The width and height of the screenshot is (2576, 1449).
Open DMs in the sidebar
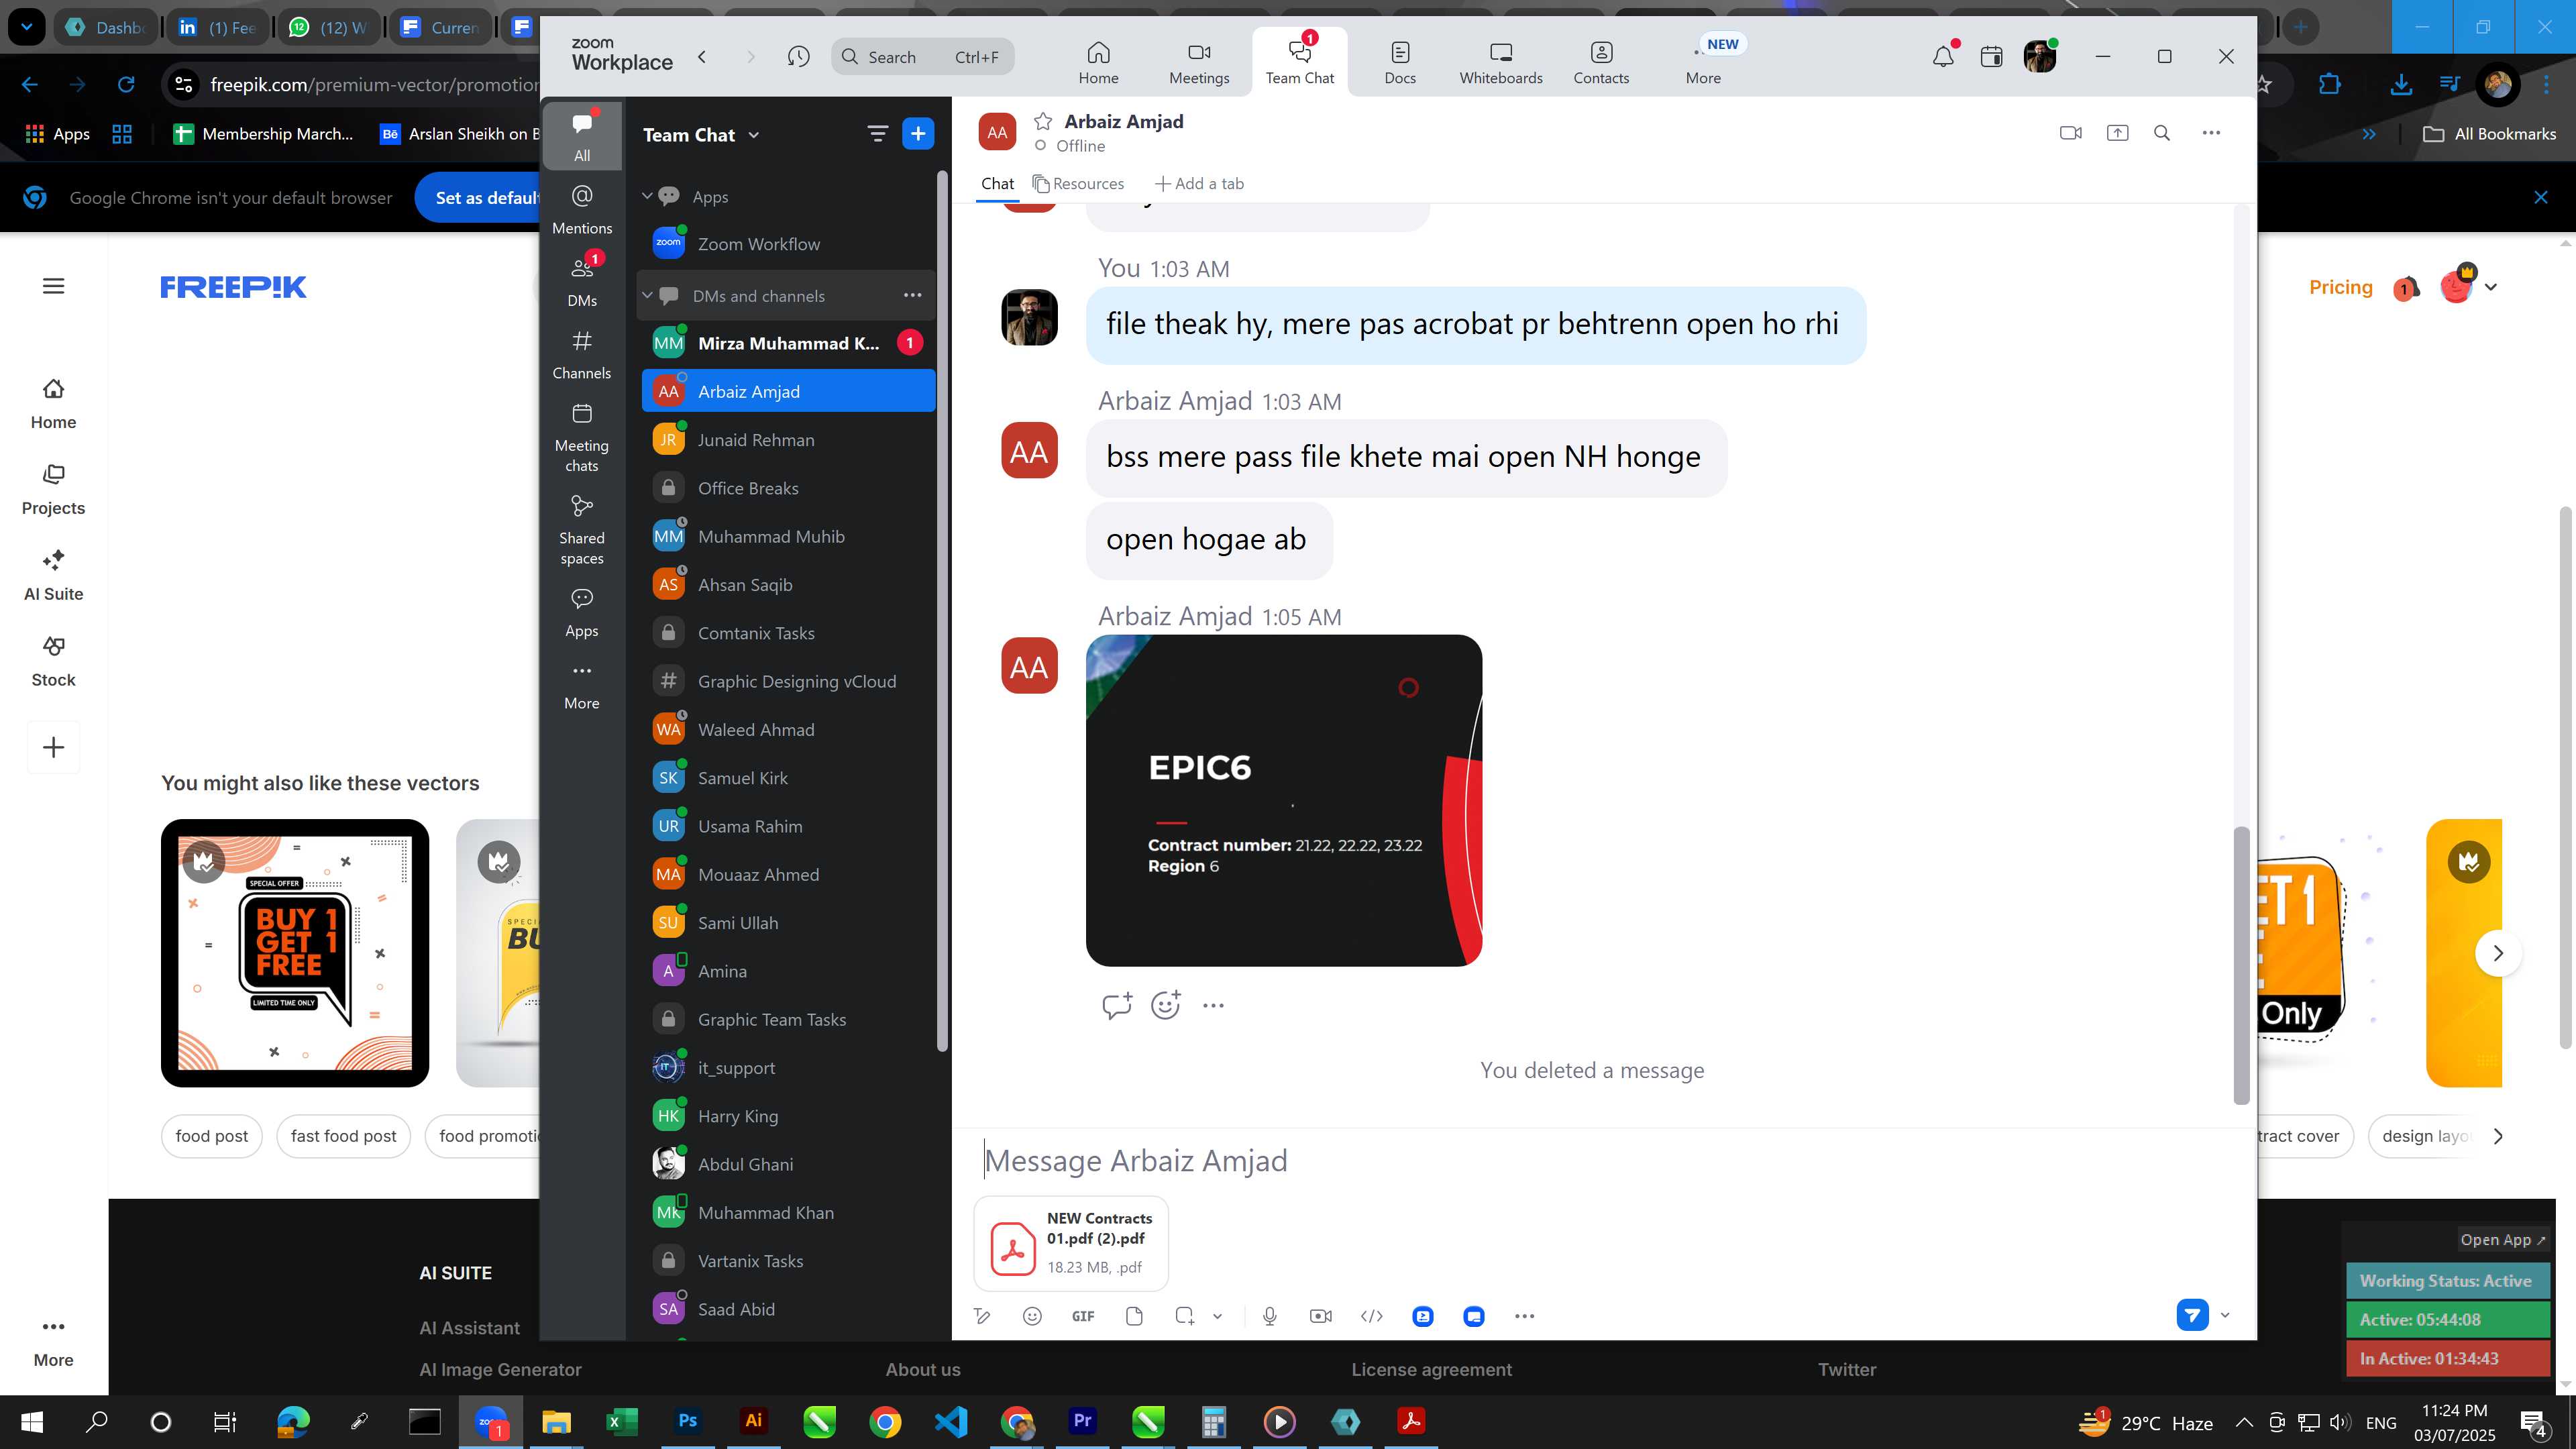click(582, 282)
